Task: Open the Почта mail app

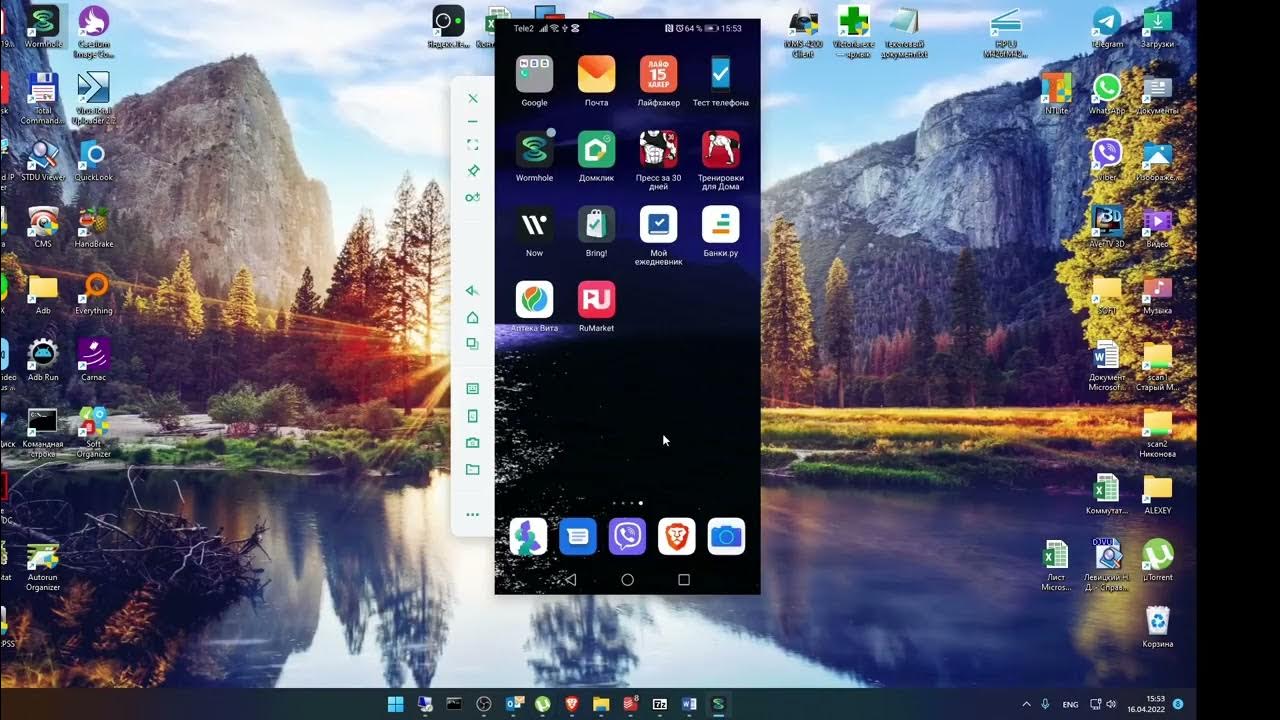Action: [596, 74]
